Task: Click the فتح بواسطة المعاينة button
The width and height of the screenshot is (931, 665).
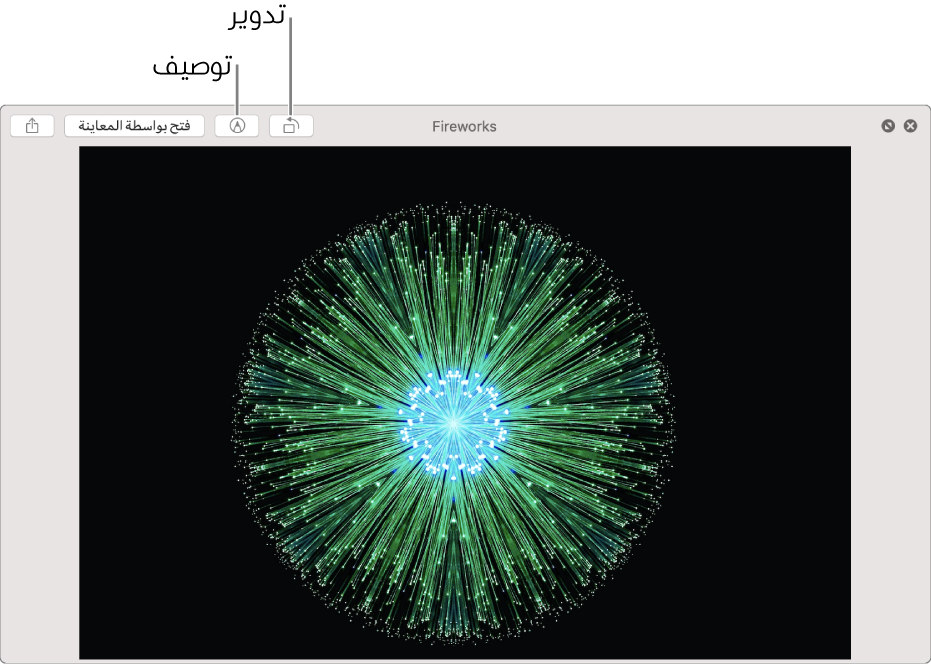Action: pos(135,126)
